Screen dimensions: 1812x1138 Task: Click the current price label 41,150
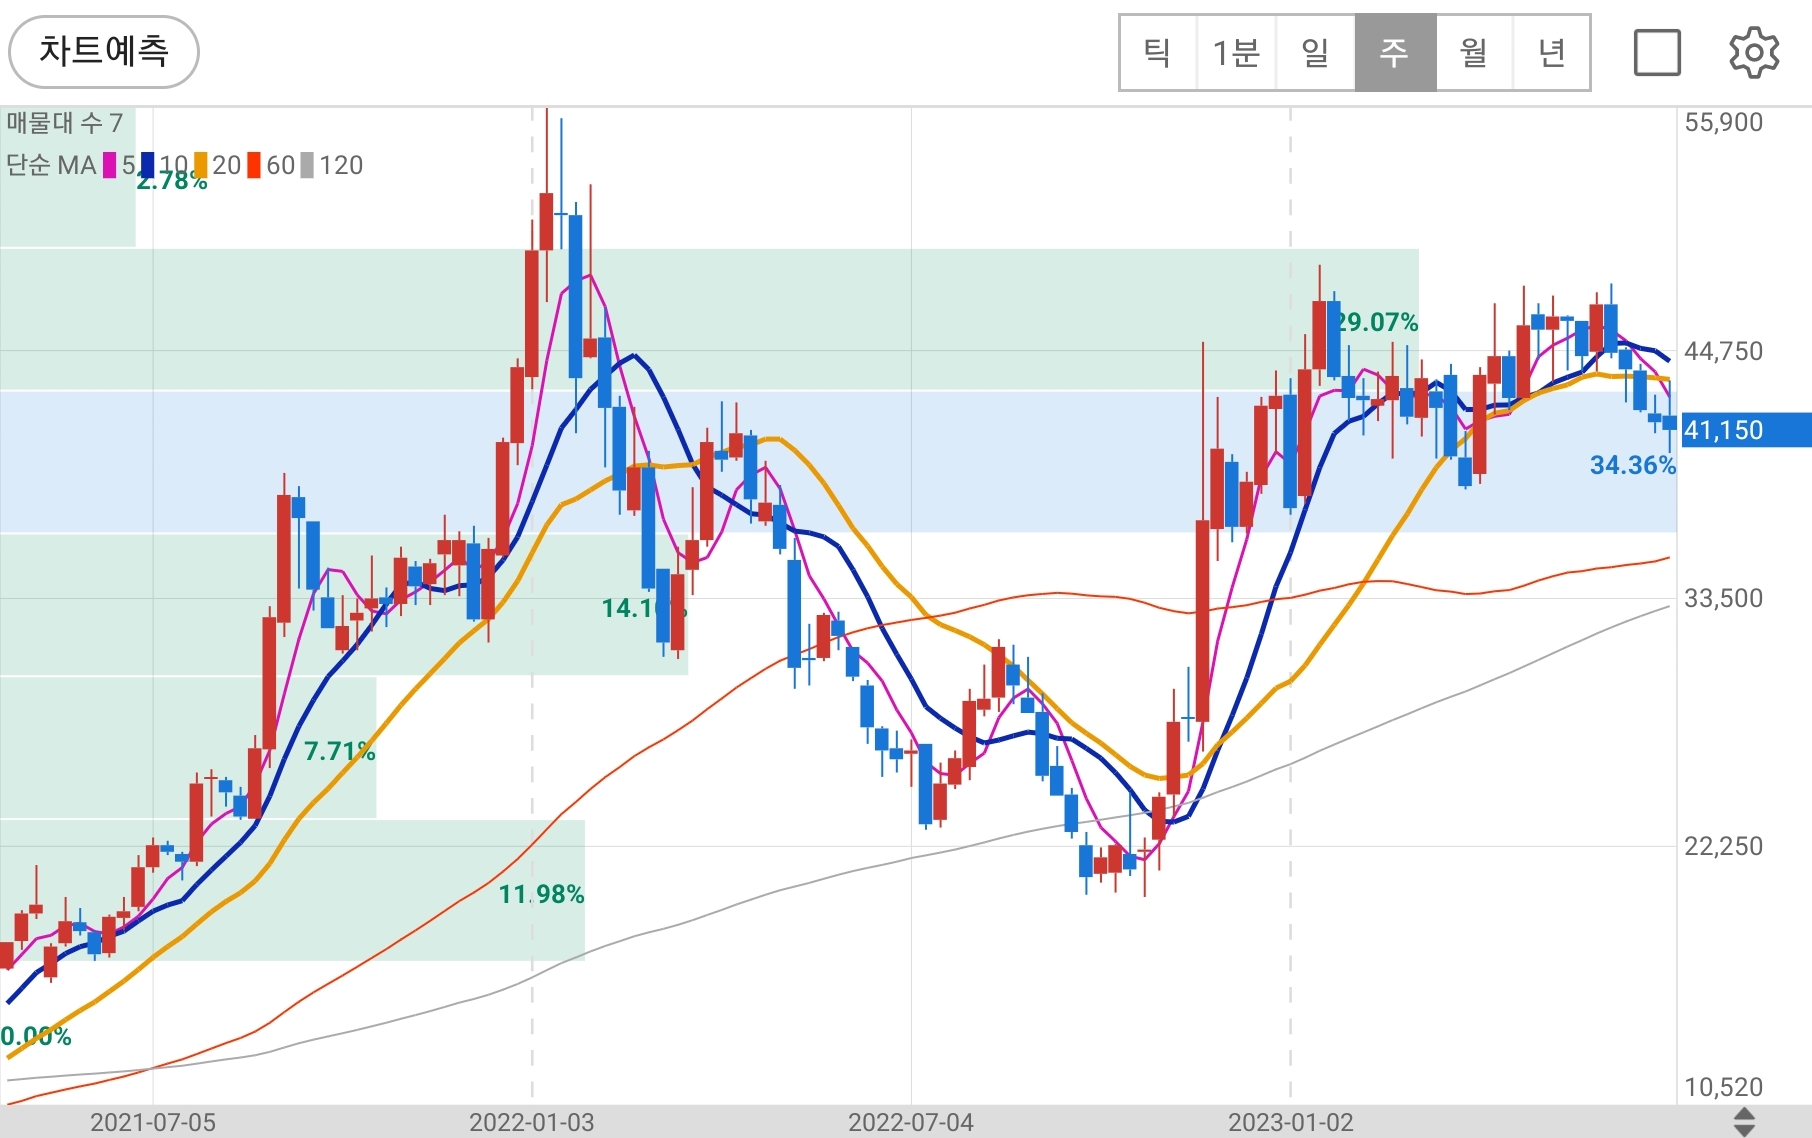pyautogui.click(x=1746, y=430)
